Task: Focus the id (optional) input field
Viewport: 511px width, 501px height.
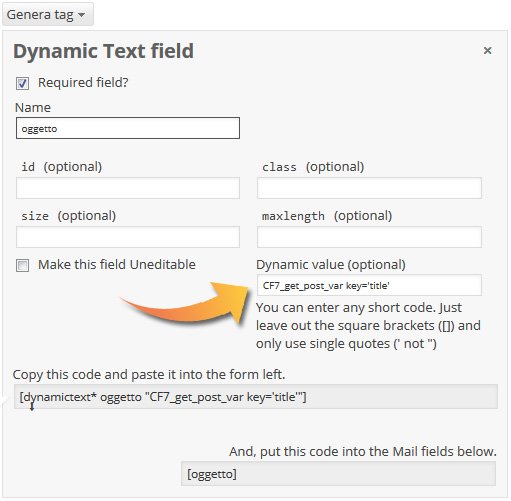Action: click(x=128, y=188)
